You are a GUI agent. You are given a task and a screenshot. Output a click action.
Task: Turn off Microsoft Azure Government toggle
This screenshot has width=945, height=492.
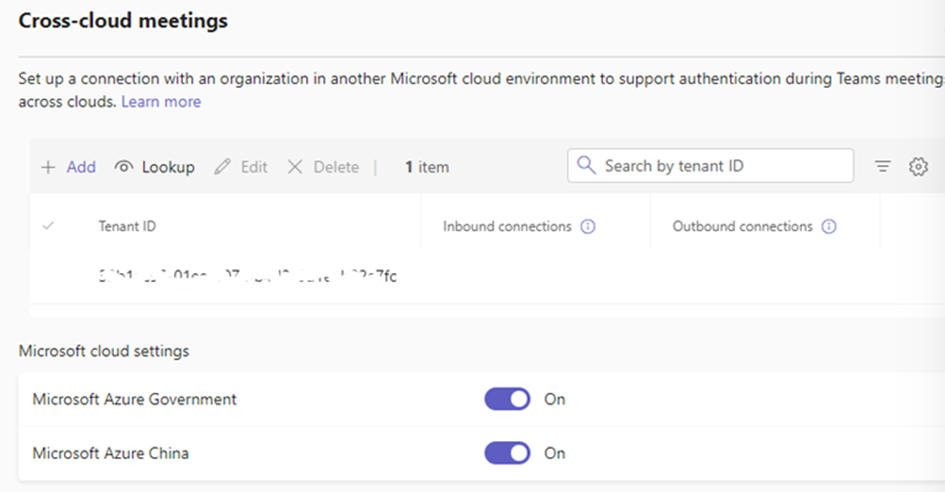(x=507, y=399)
